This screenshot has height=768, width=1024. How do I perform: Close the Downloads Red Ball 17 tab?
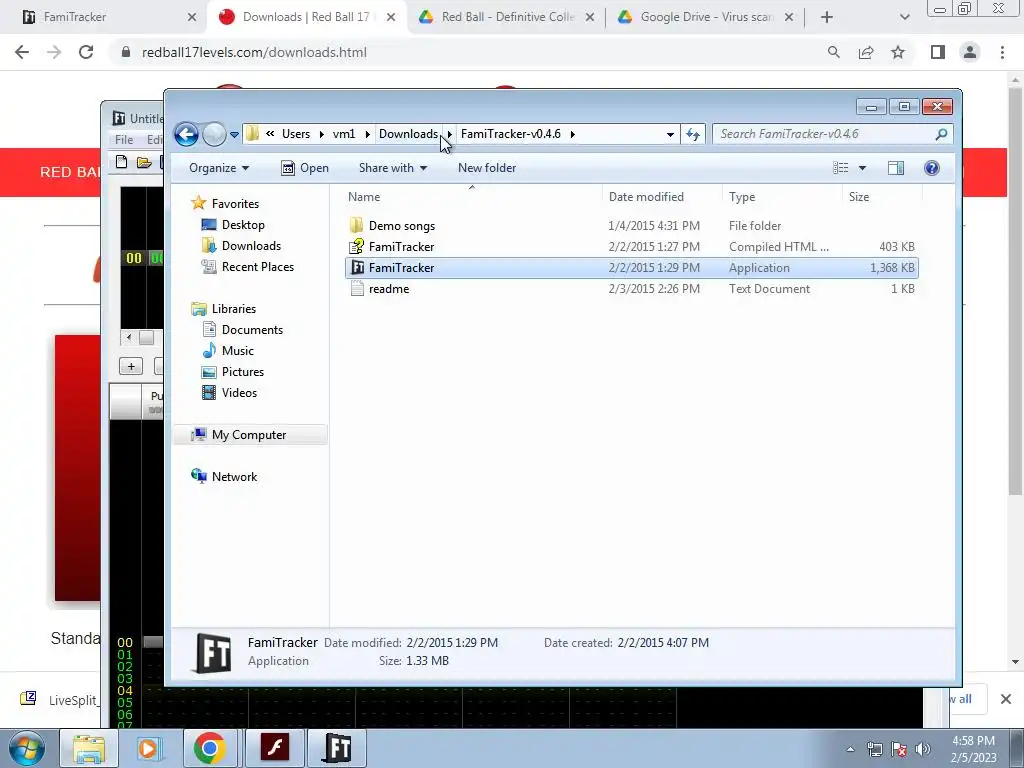point(391,17)
